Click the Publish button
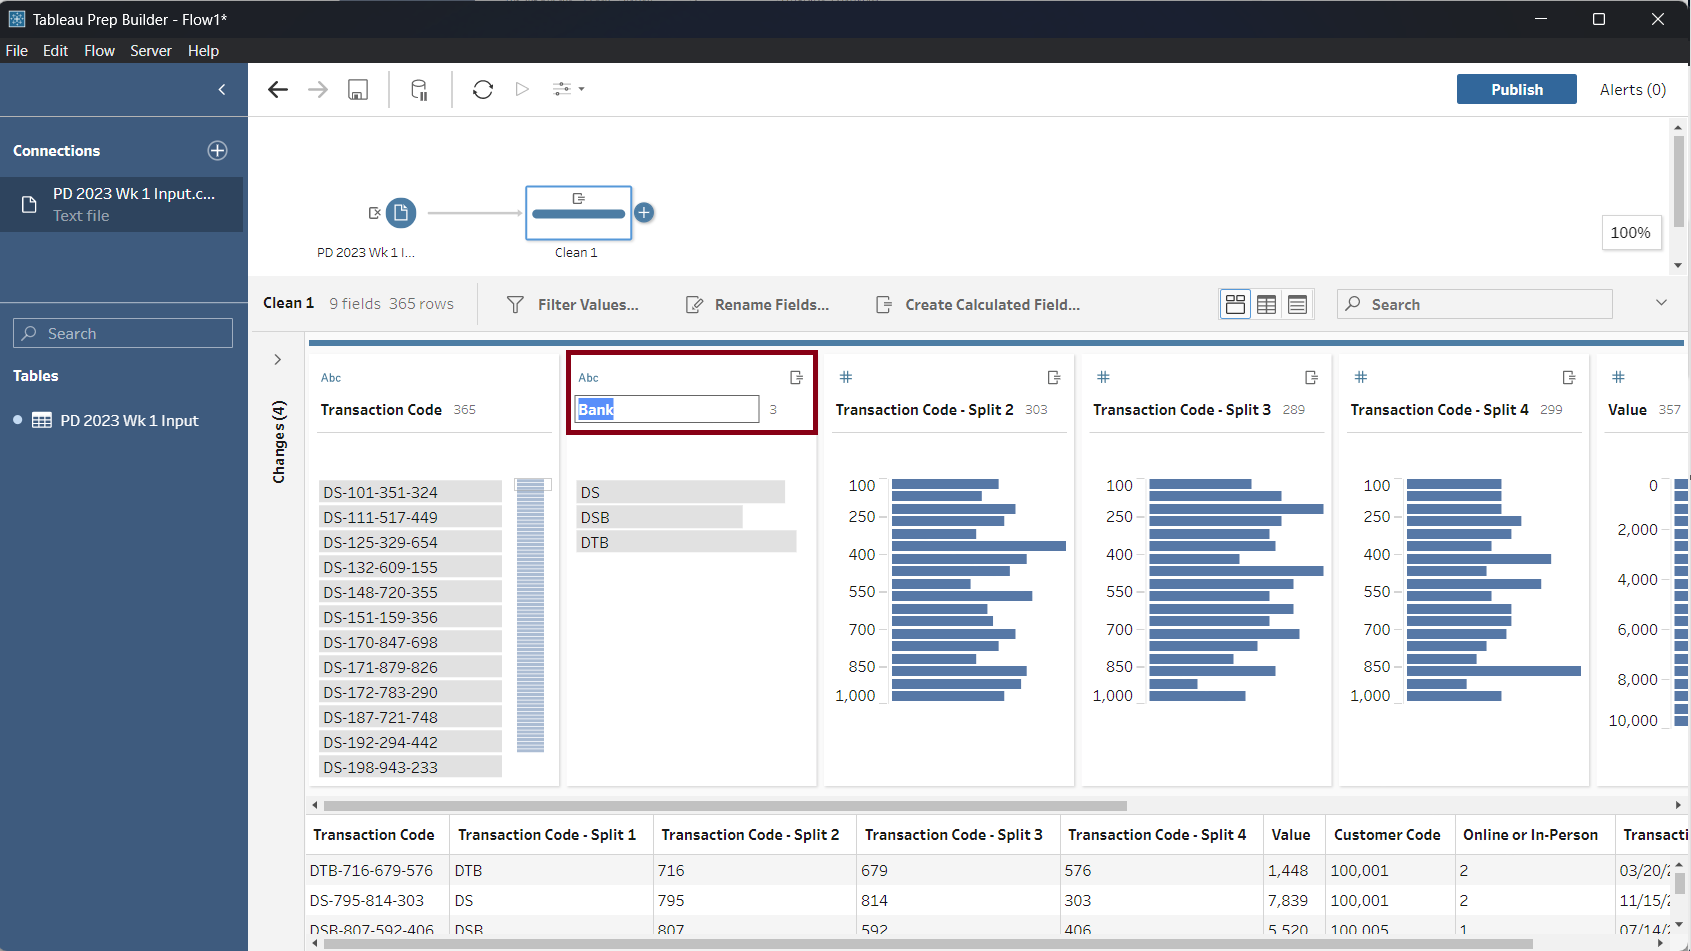1691x951 pixels. click(x=1516, y=90)
